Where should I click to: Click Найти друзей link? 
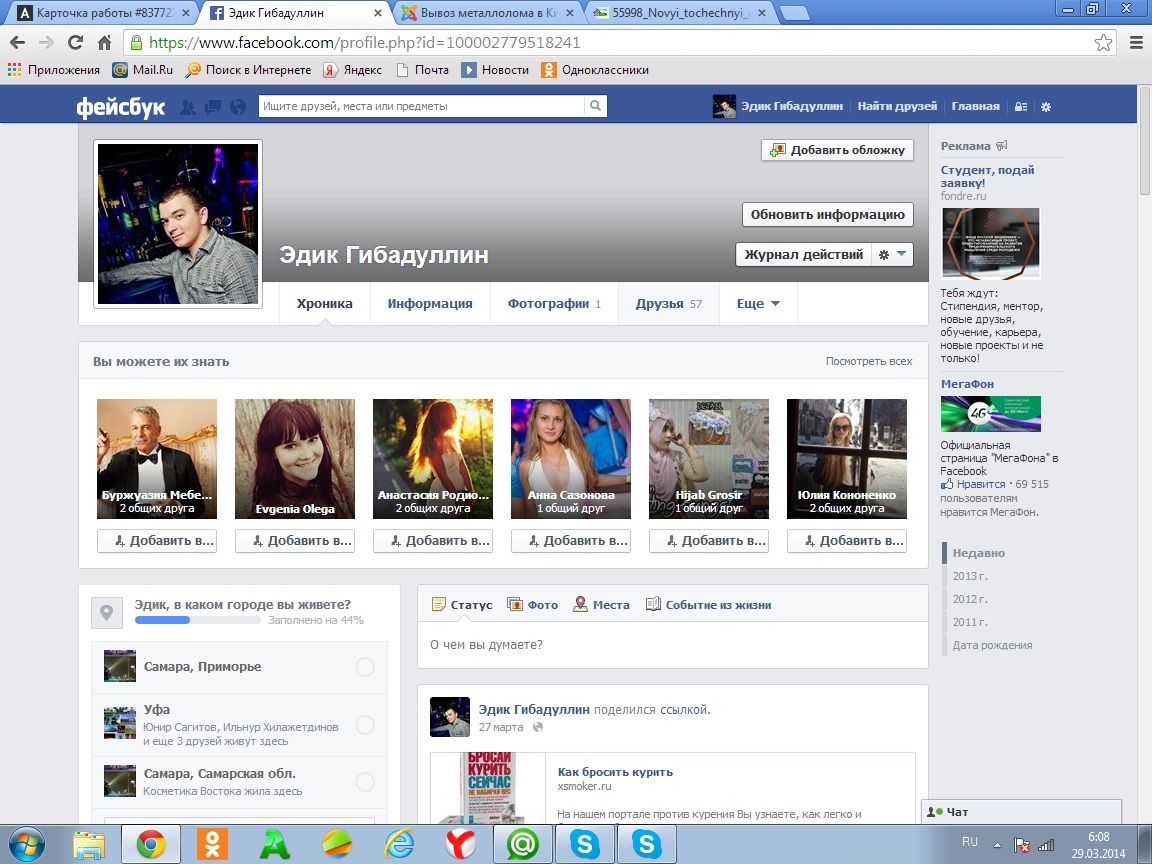click(x=897, y=107)
